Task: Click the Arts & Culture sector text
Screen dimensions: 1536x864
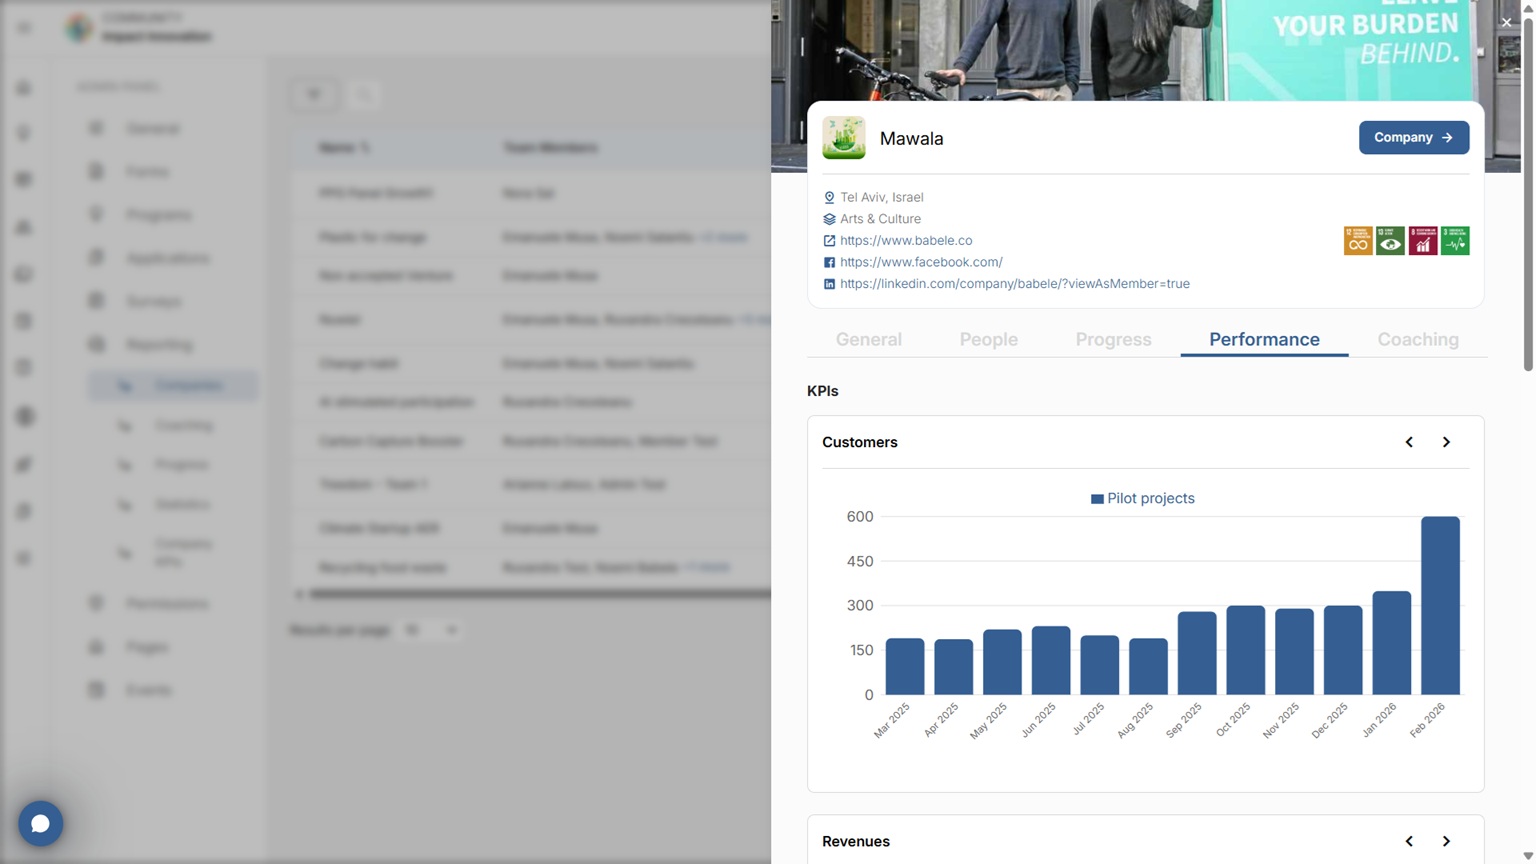Action: pos(880,219)
